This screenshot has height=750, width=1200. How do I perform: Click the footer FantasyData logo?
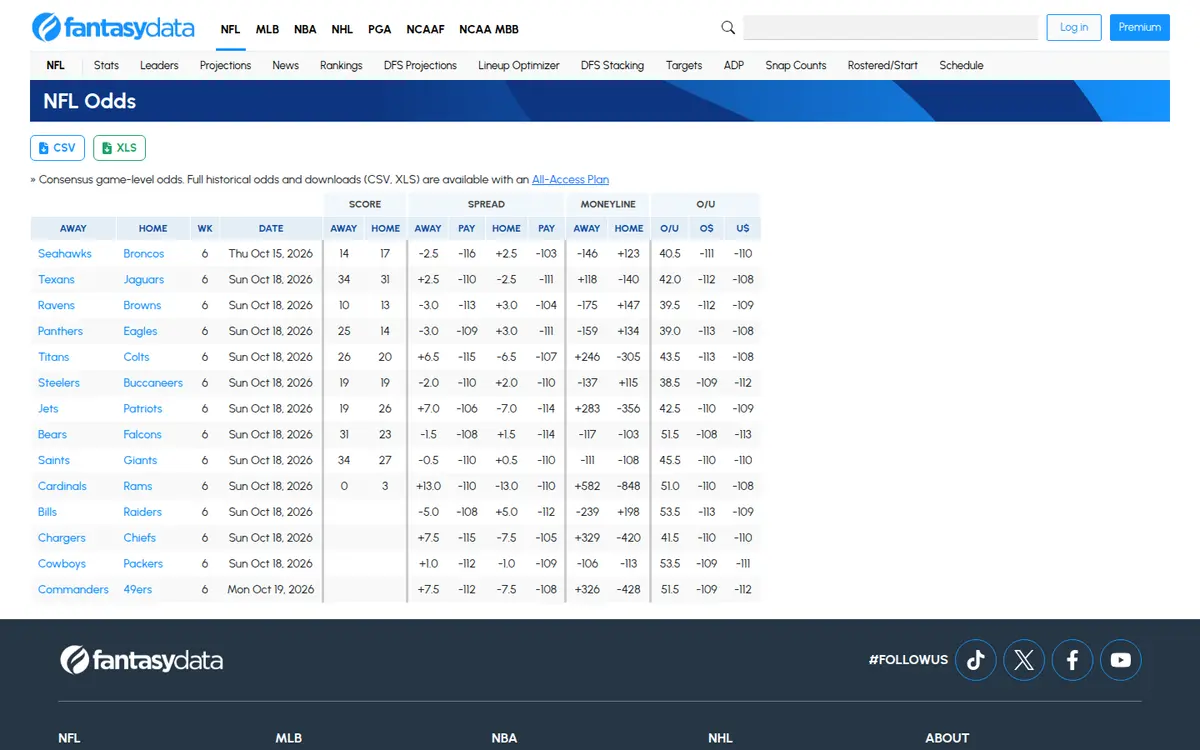pos(141,660)
